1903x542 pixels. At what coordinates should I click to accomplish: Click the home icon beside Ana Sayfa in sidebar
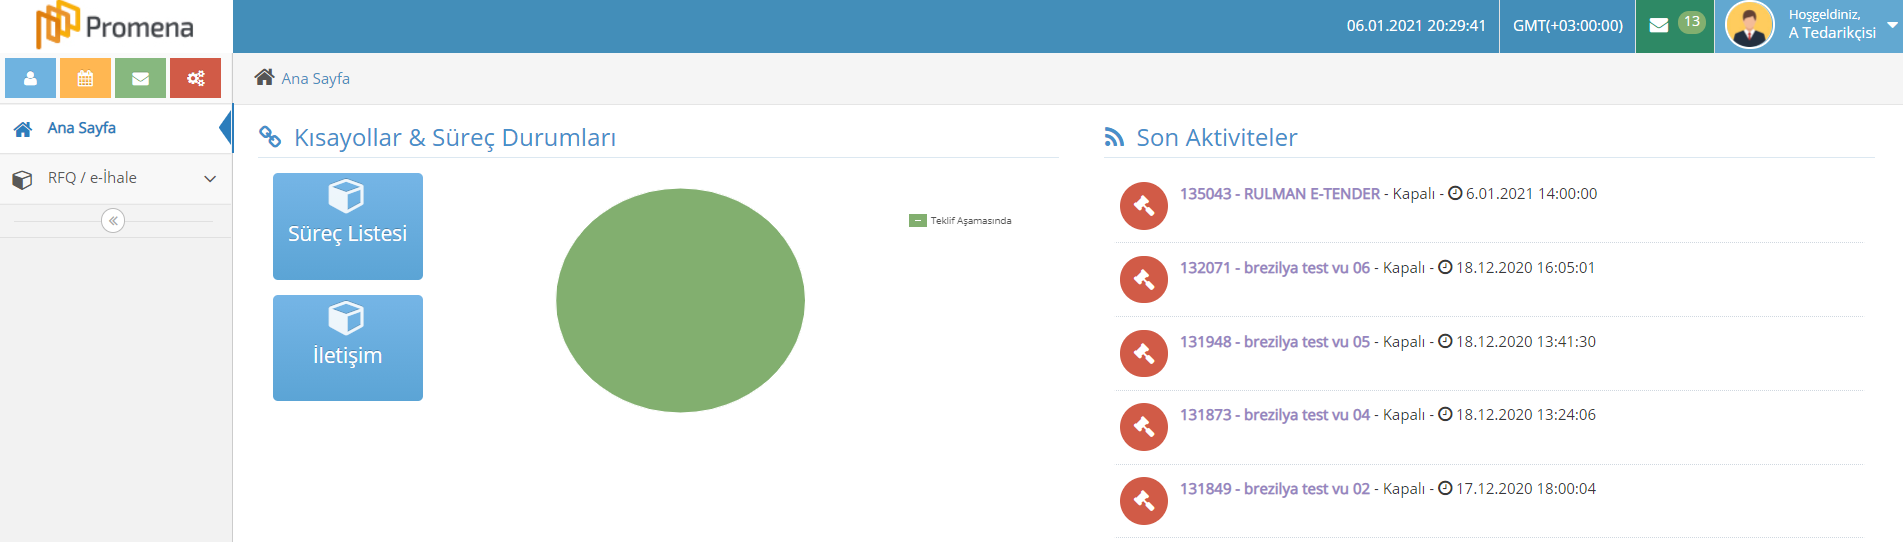22,129
